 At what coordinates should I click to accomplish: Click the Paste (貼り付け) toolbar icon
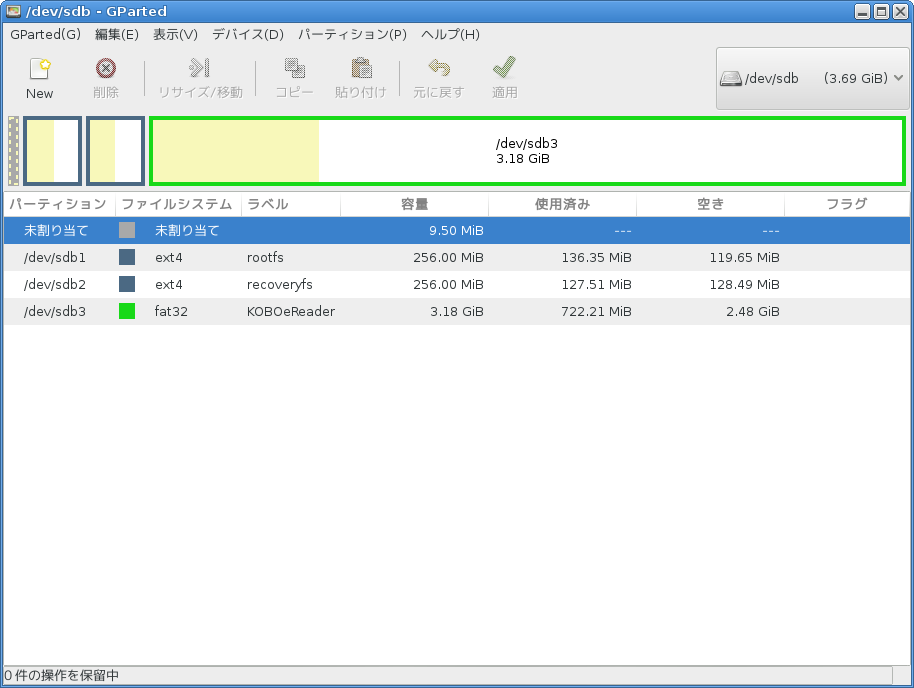pyautogui.click(x=360, y=70)
